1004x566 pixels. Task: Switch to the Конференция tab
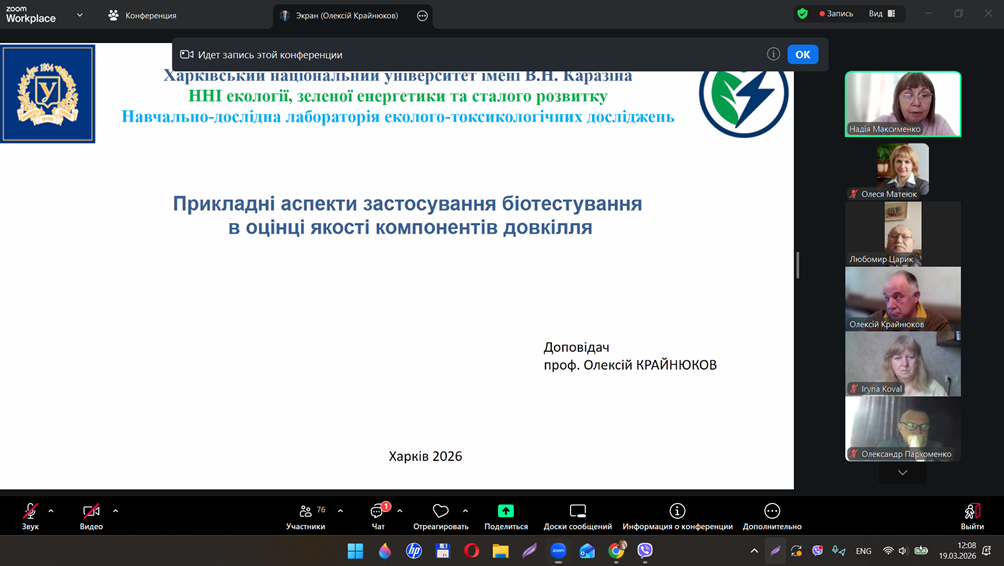click(143, 15)
